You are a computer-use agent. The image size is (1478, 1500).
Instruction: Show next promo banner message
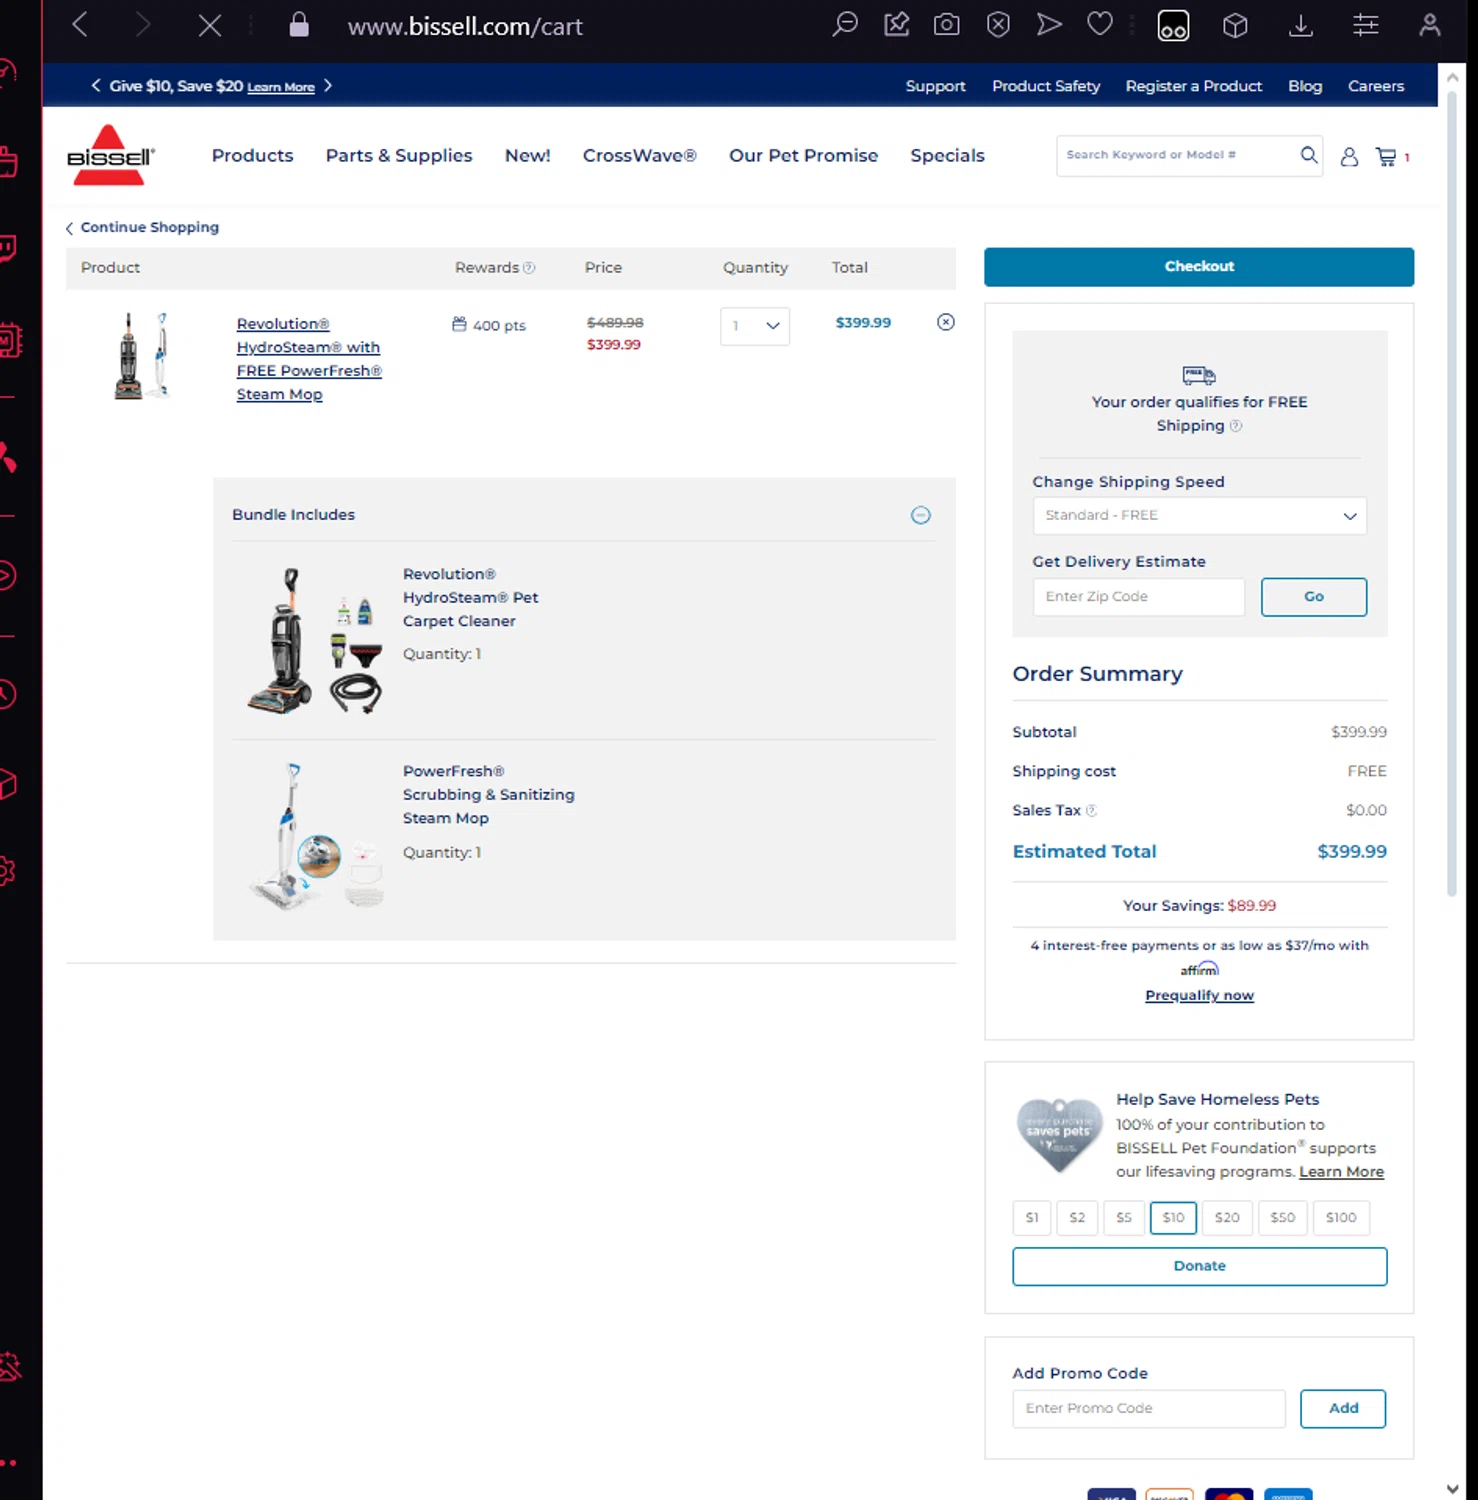click(327, 86)
